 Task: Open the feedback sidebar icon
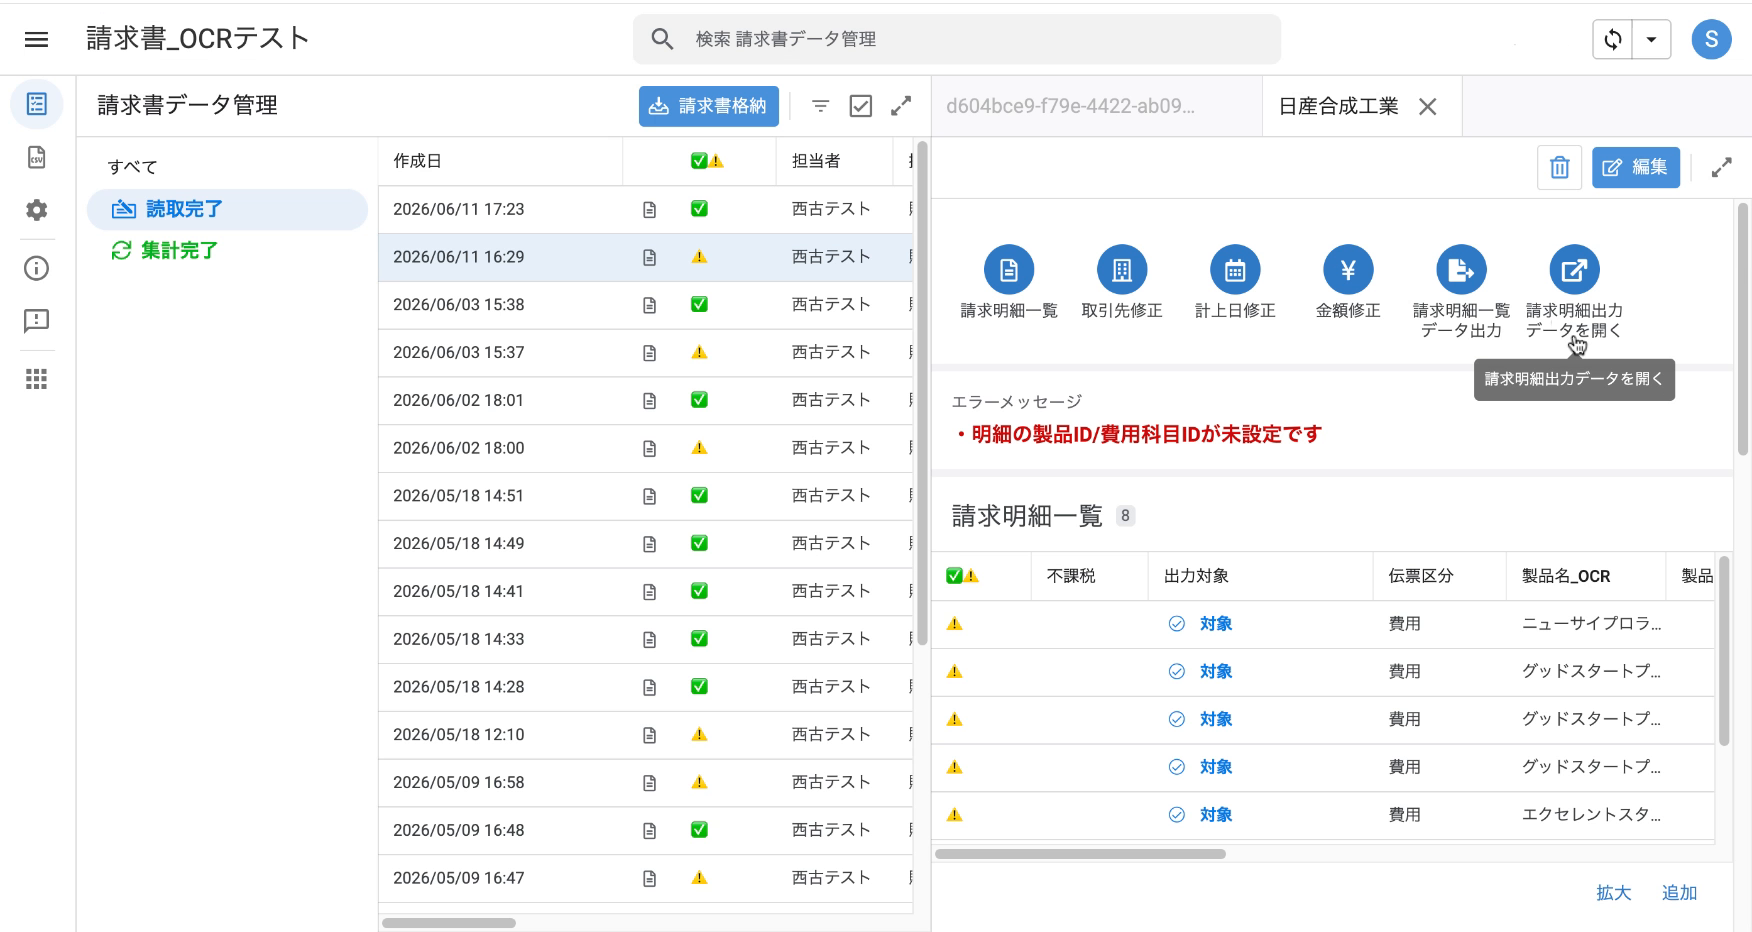tap(37, 321)
